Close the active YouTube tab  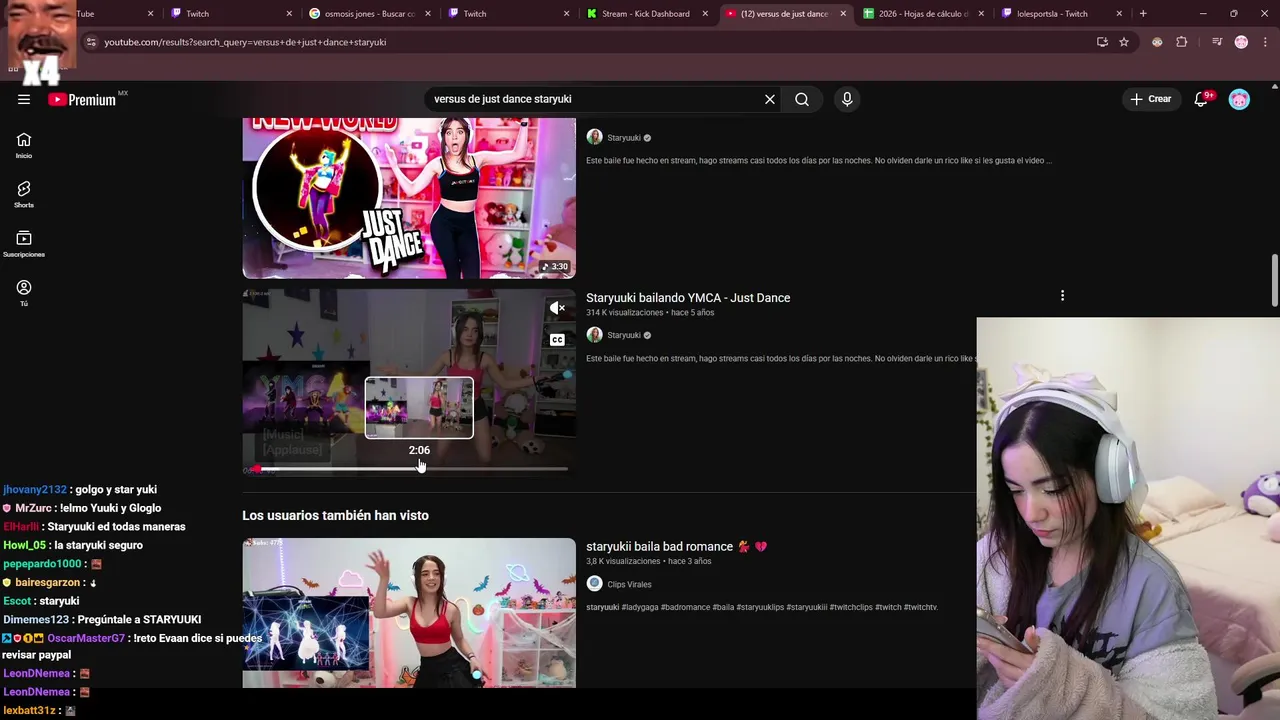coord(843,14)
